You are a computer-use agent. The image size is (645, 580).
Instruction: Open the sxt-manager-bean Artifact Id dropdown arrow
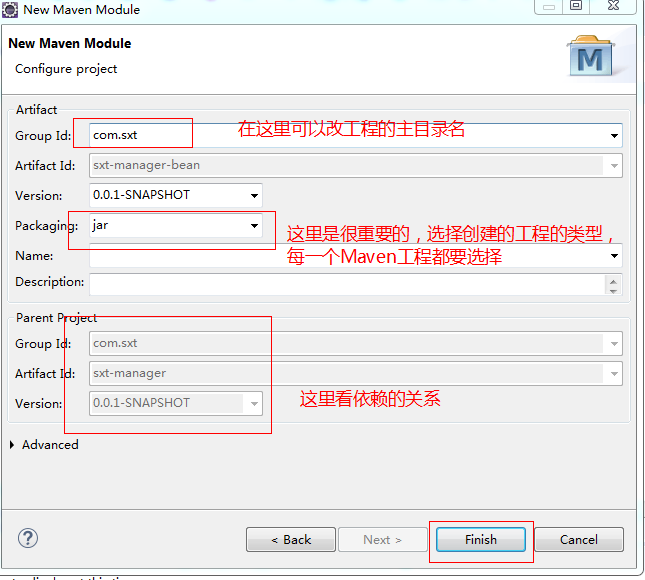[x=614, y=166]
